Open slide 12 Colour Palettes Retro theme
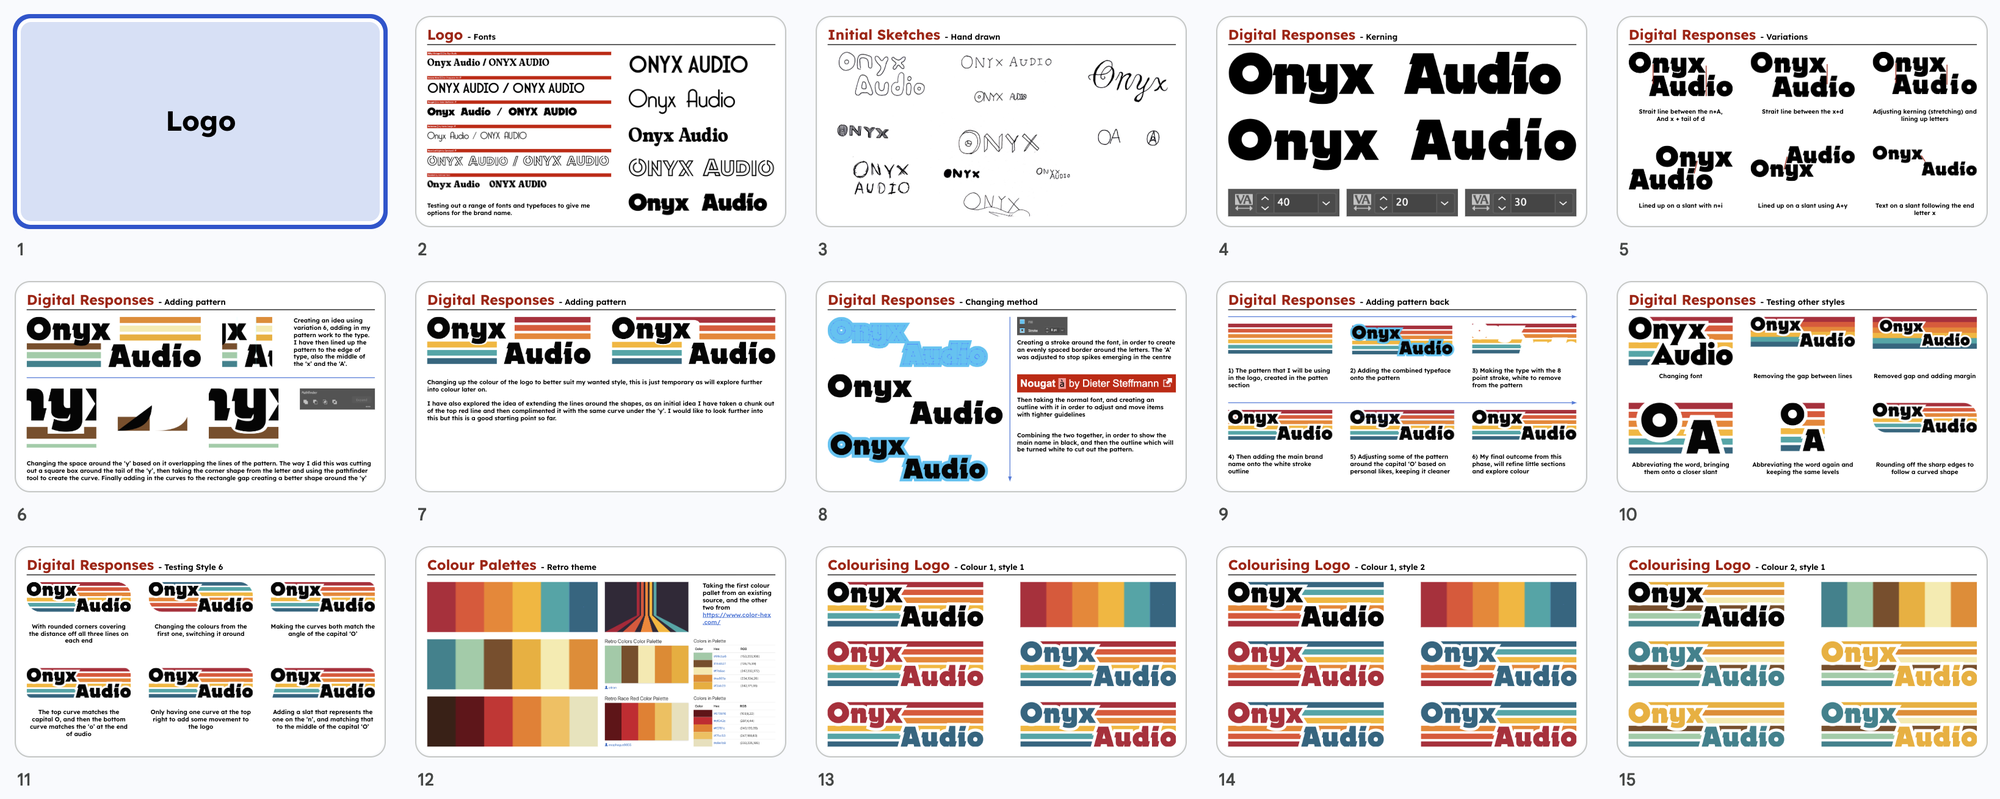This screenshot has height=799, width=2000. [600, 651]
